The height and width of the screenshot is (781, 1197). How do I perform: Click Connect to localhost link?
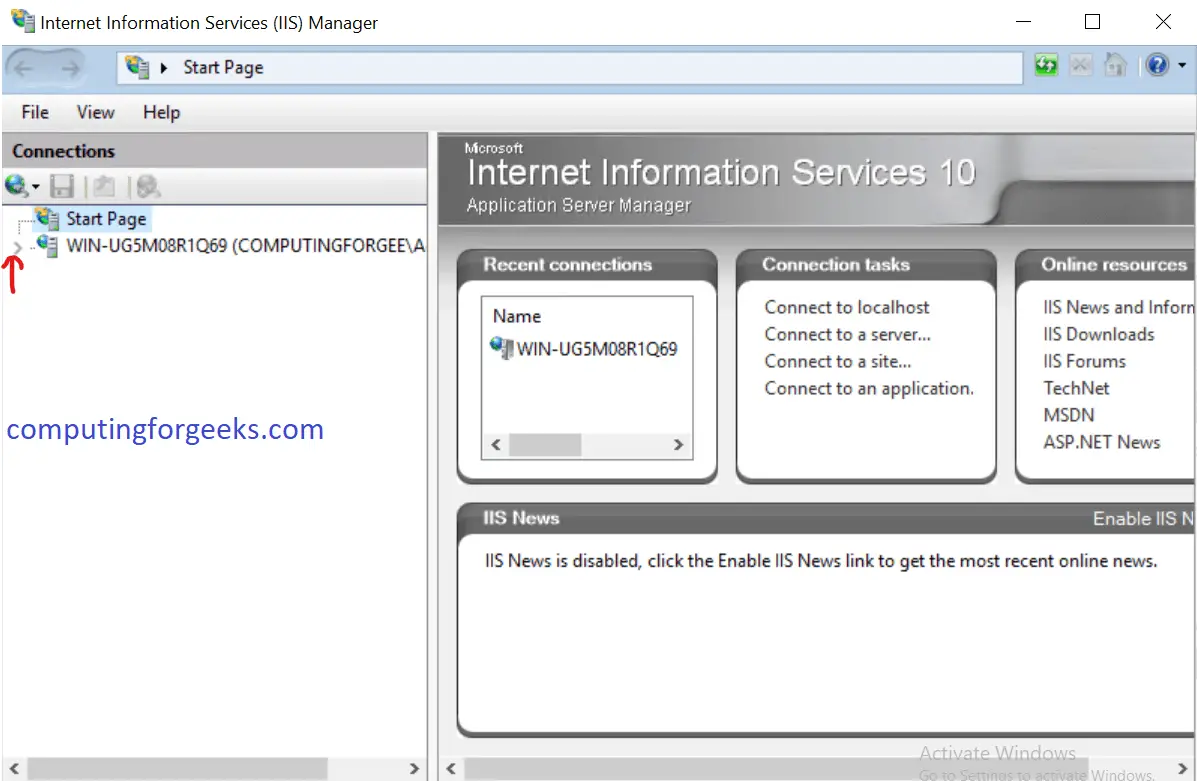pyautogui.click(x=847, y=308)
